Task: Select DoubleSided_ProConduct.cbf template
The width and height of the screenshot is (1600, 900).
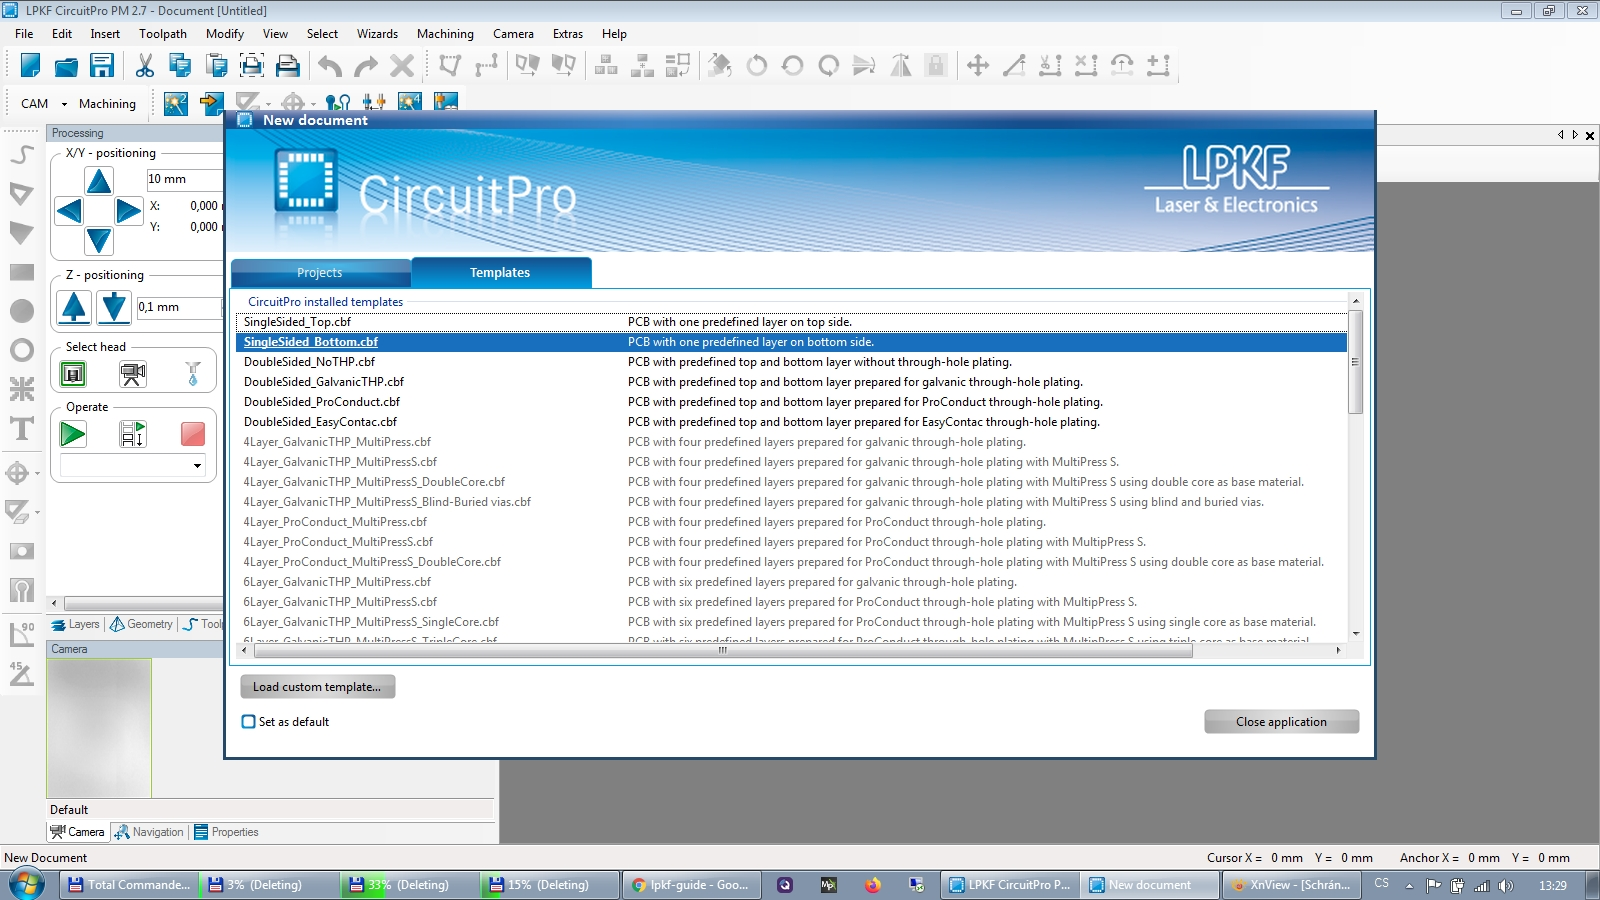Action: (791, 402)
